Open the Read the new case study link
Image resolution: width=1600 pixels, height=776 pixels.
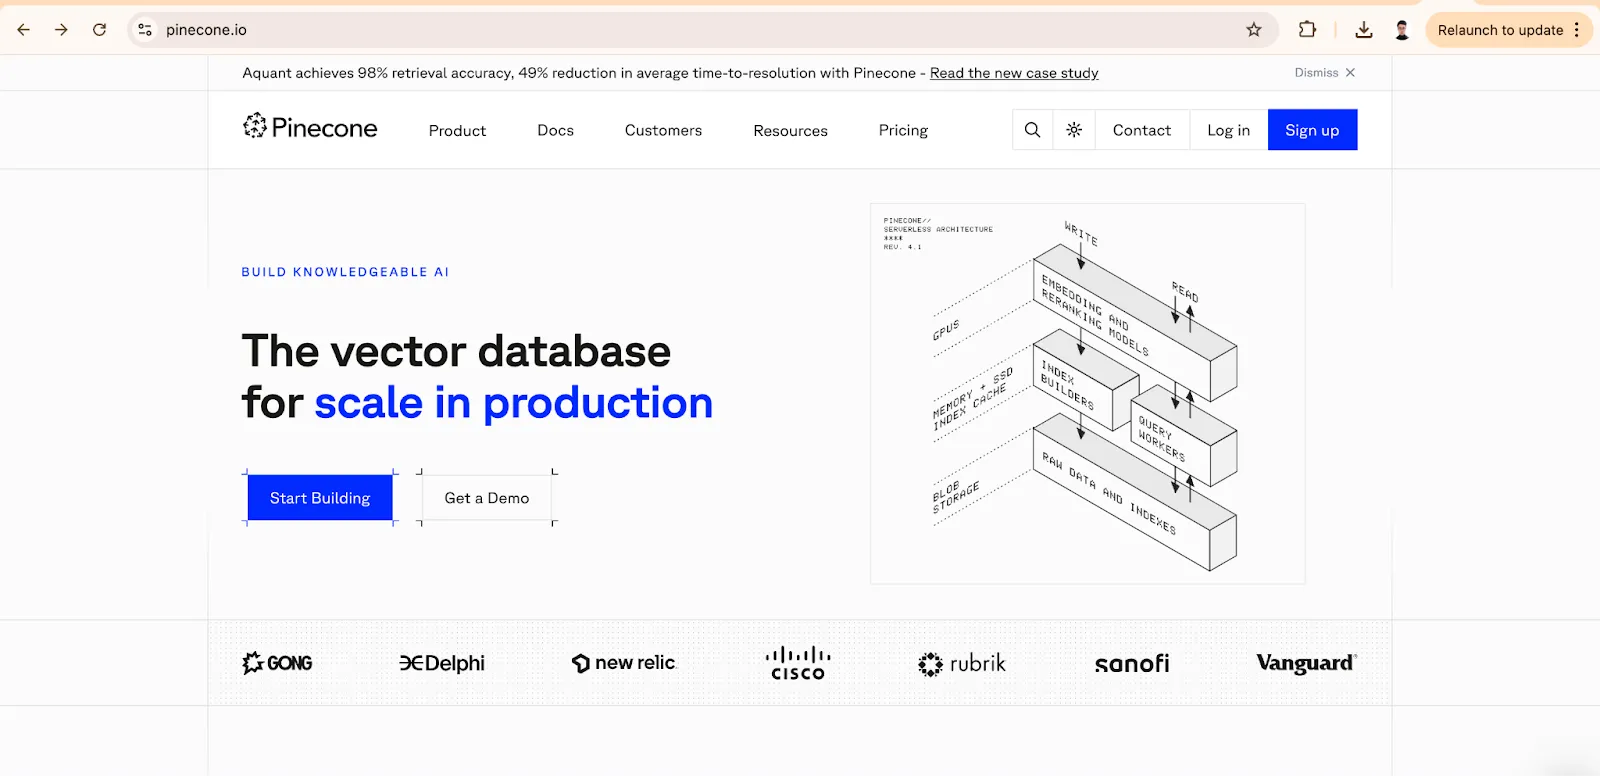tap(1014, 73)
